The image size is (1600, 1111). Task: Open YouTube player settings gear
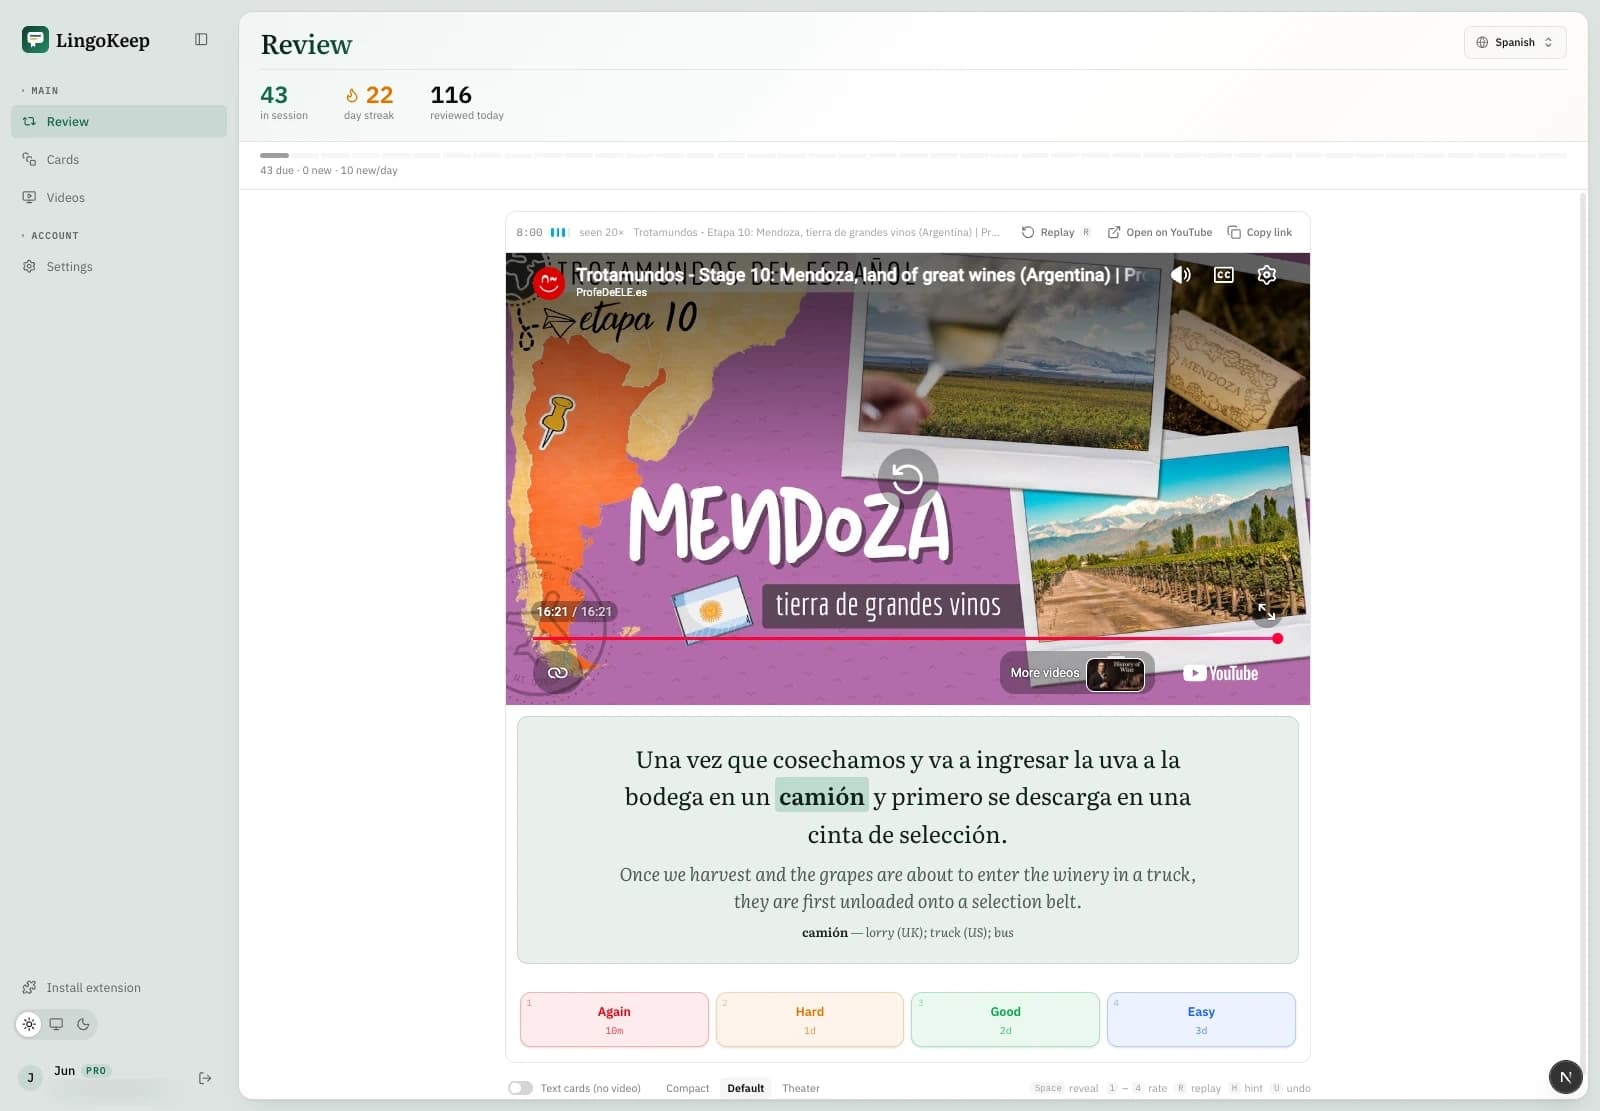[x=1267, y=274]
